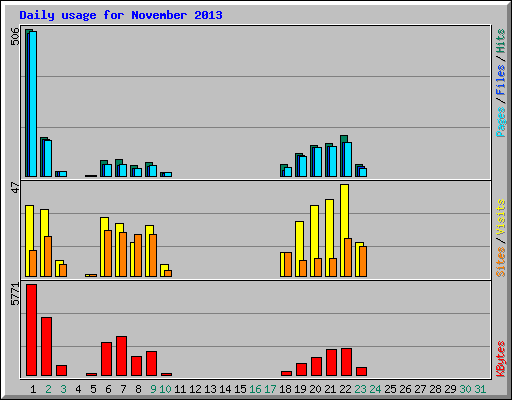Click the 506 hits axis value
This screenshot has width=512, height=400.
(x=15, y=36)
